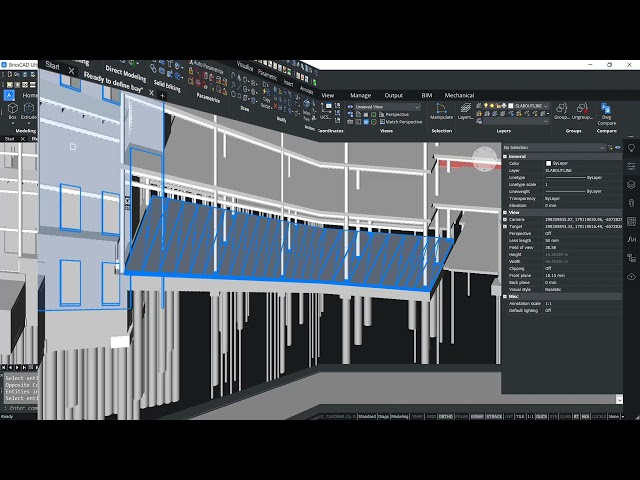Select the Box solid tool

pos(13,111)
